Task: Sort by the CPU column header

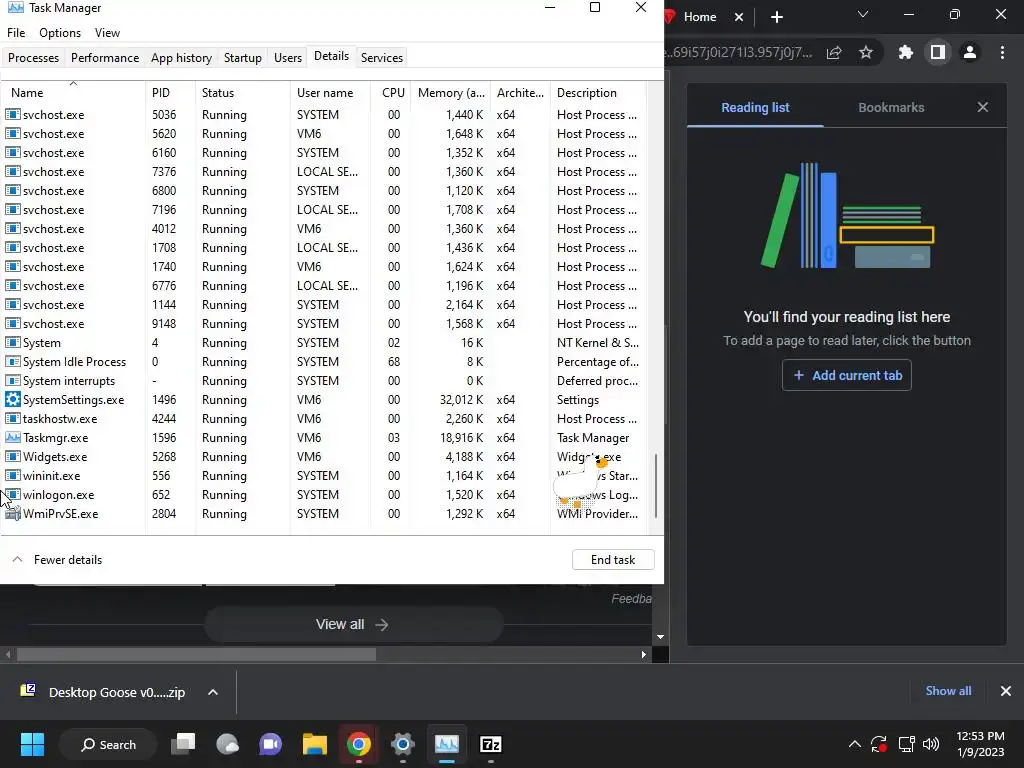Action: (391, 93)
